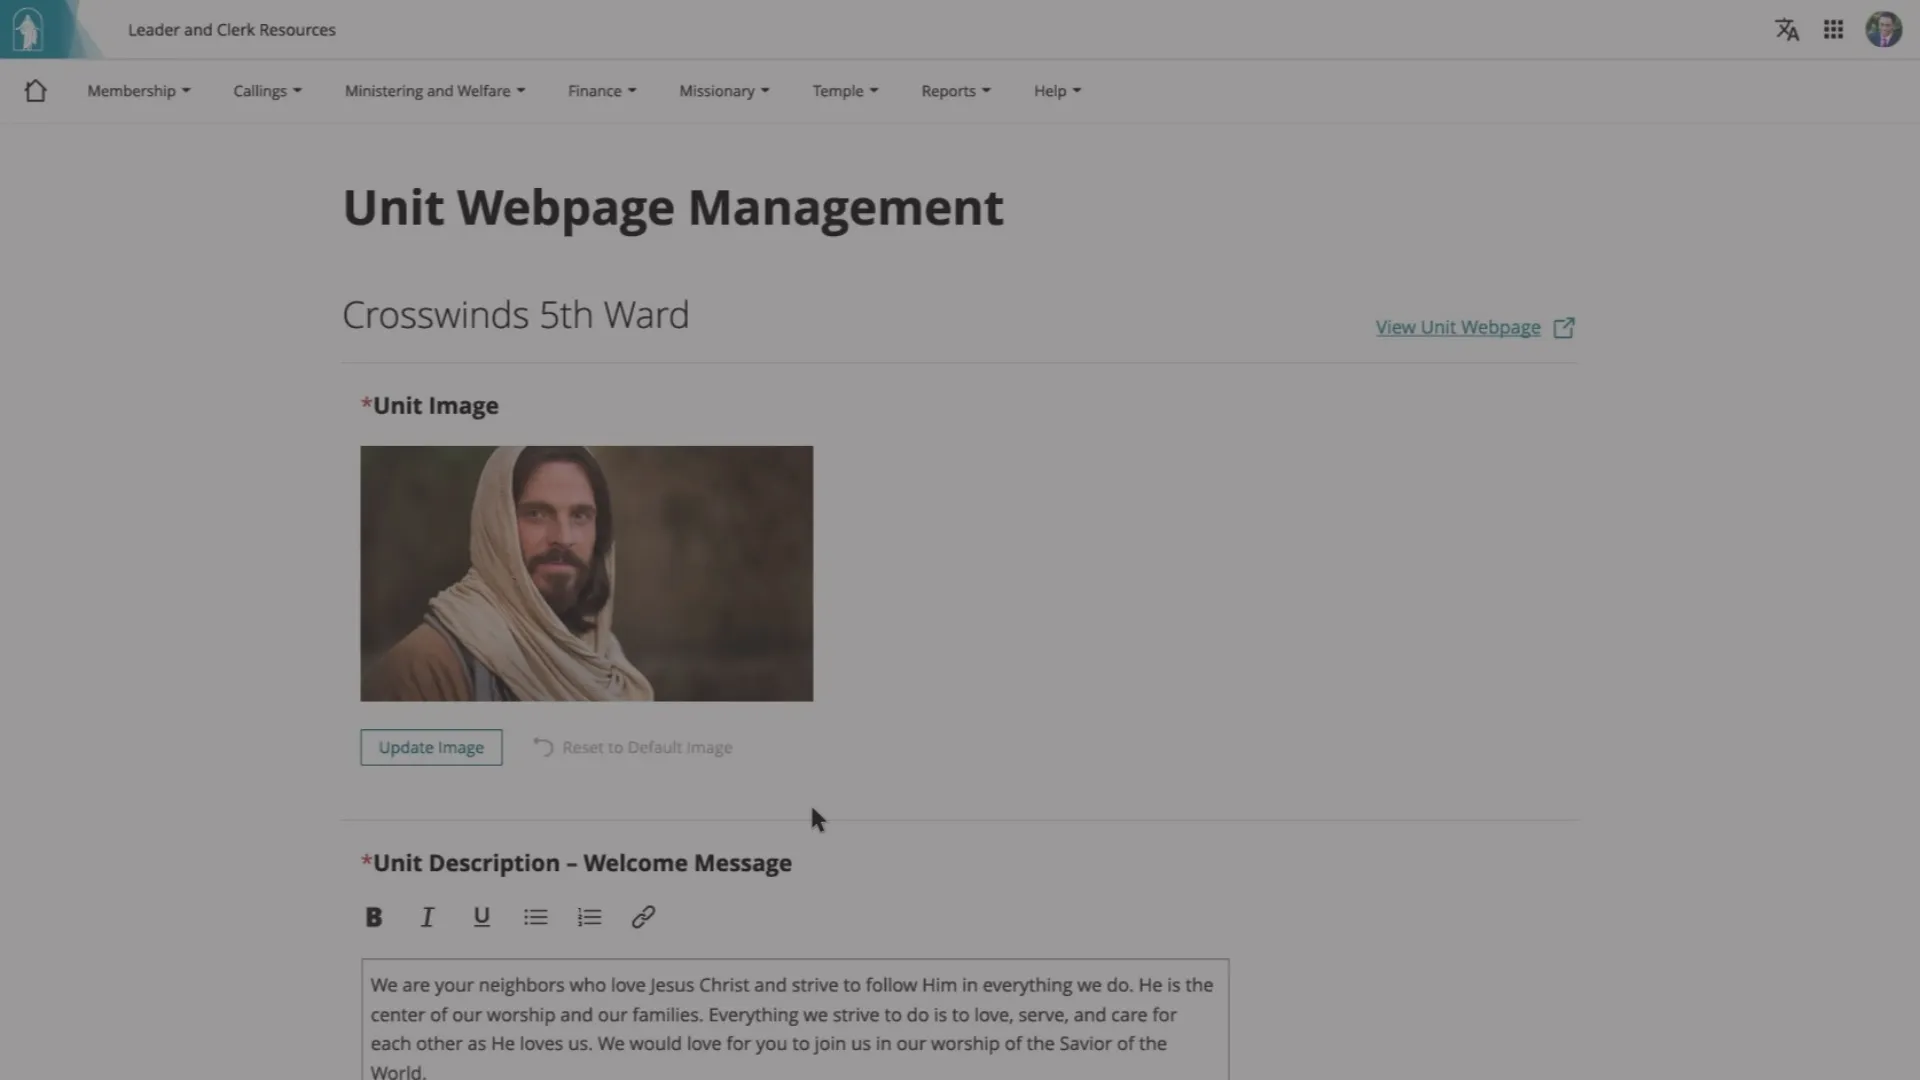Image resolution: width=1920 pixels, height=1080 pixels.
Task: Insert a numbered list
Action: point(589,917)
